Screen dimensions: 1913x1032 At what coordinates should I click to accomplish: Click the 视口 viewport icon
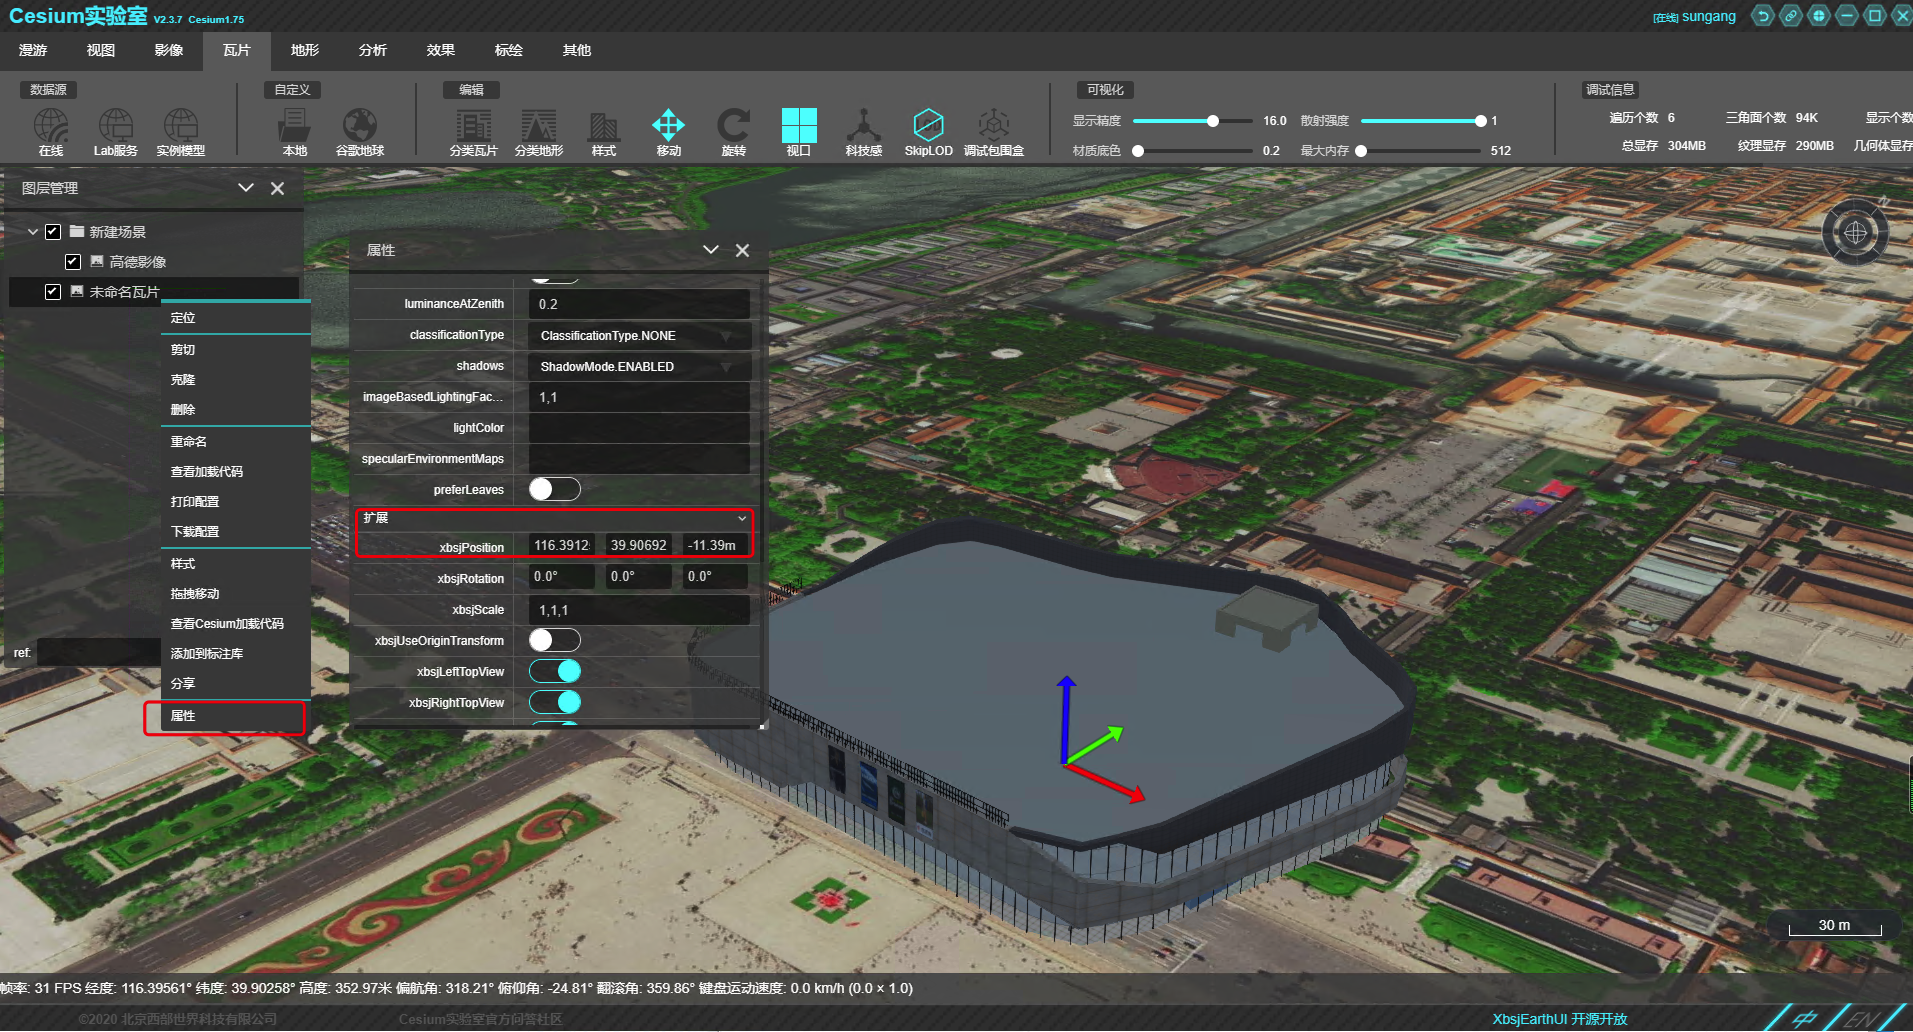(x=798, y=127)
